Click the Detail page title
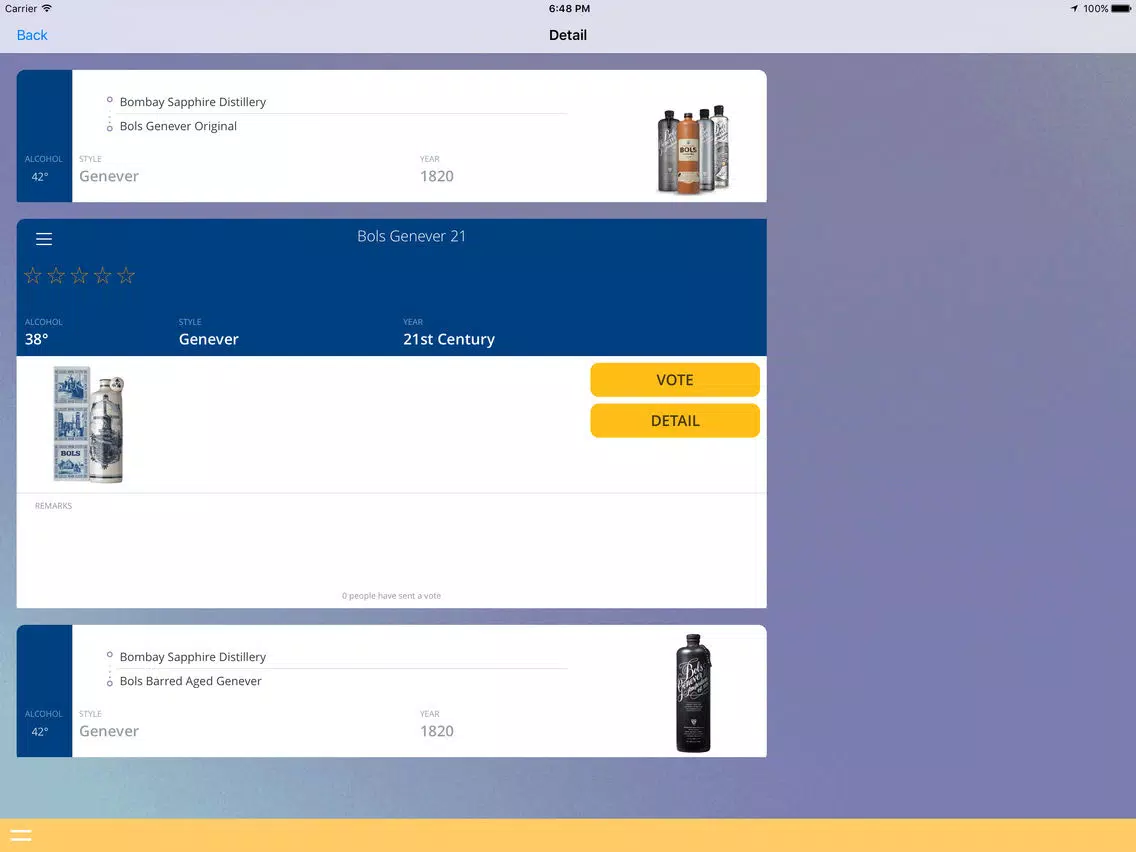1136x852 pixels. point(568,35)
